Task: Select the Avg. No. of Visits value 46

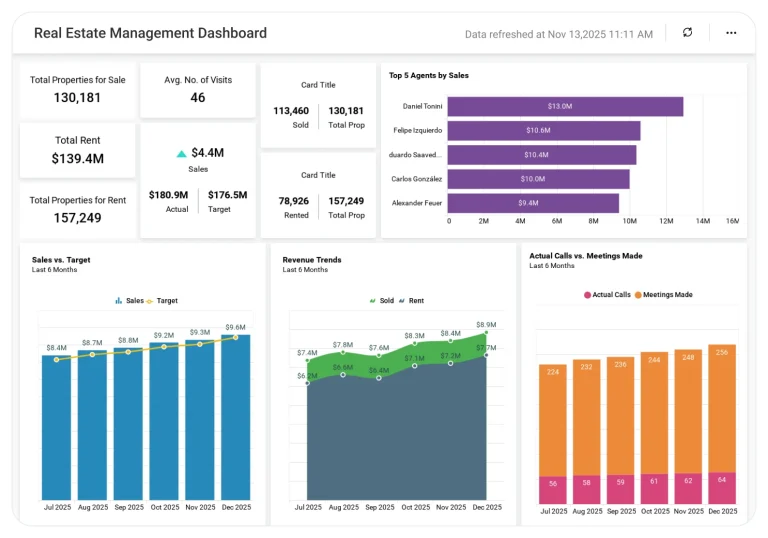Action: 198,98
